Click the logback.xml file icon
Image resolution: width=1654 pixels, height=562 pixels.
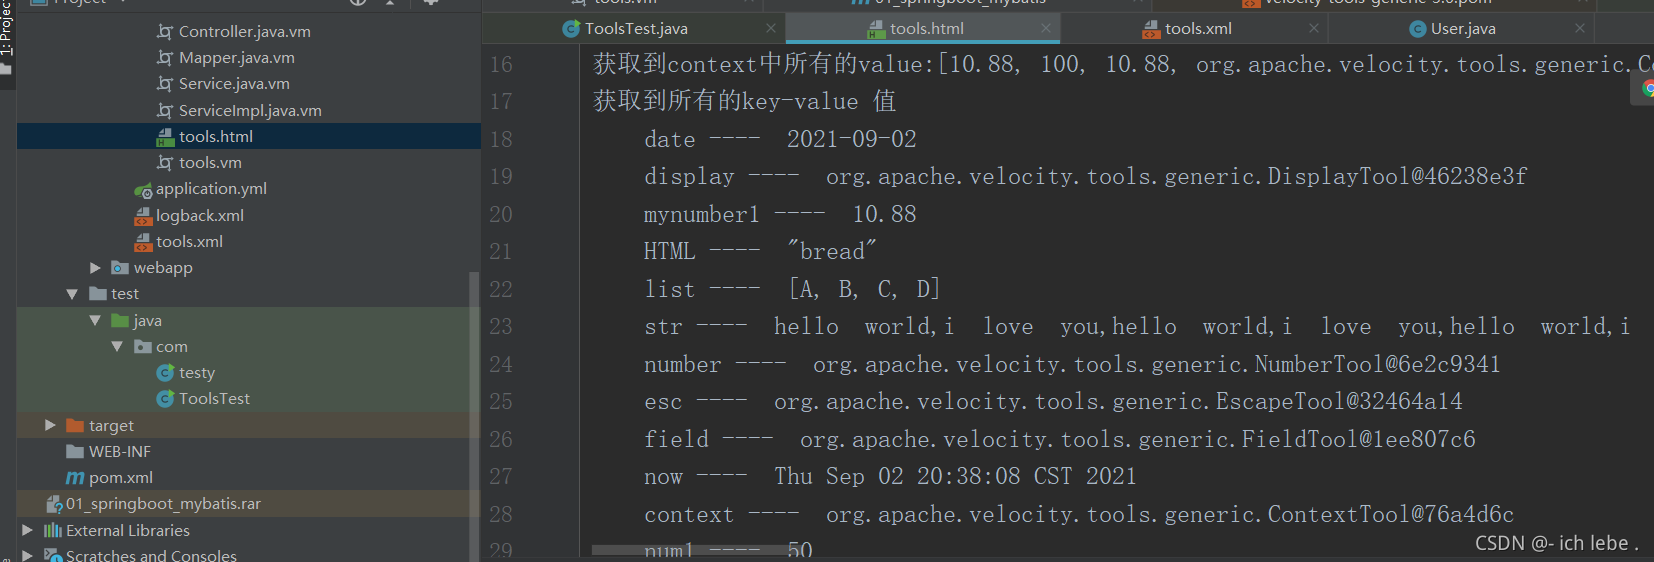click(143, 215)
